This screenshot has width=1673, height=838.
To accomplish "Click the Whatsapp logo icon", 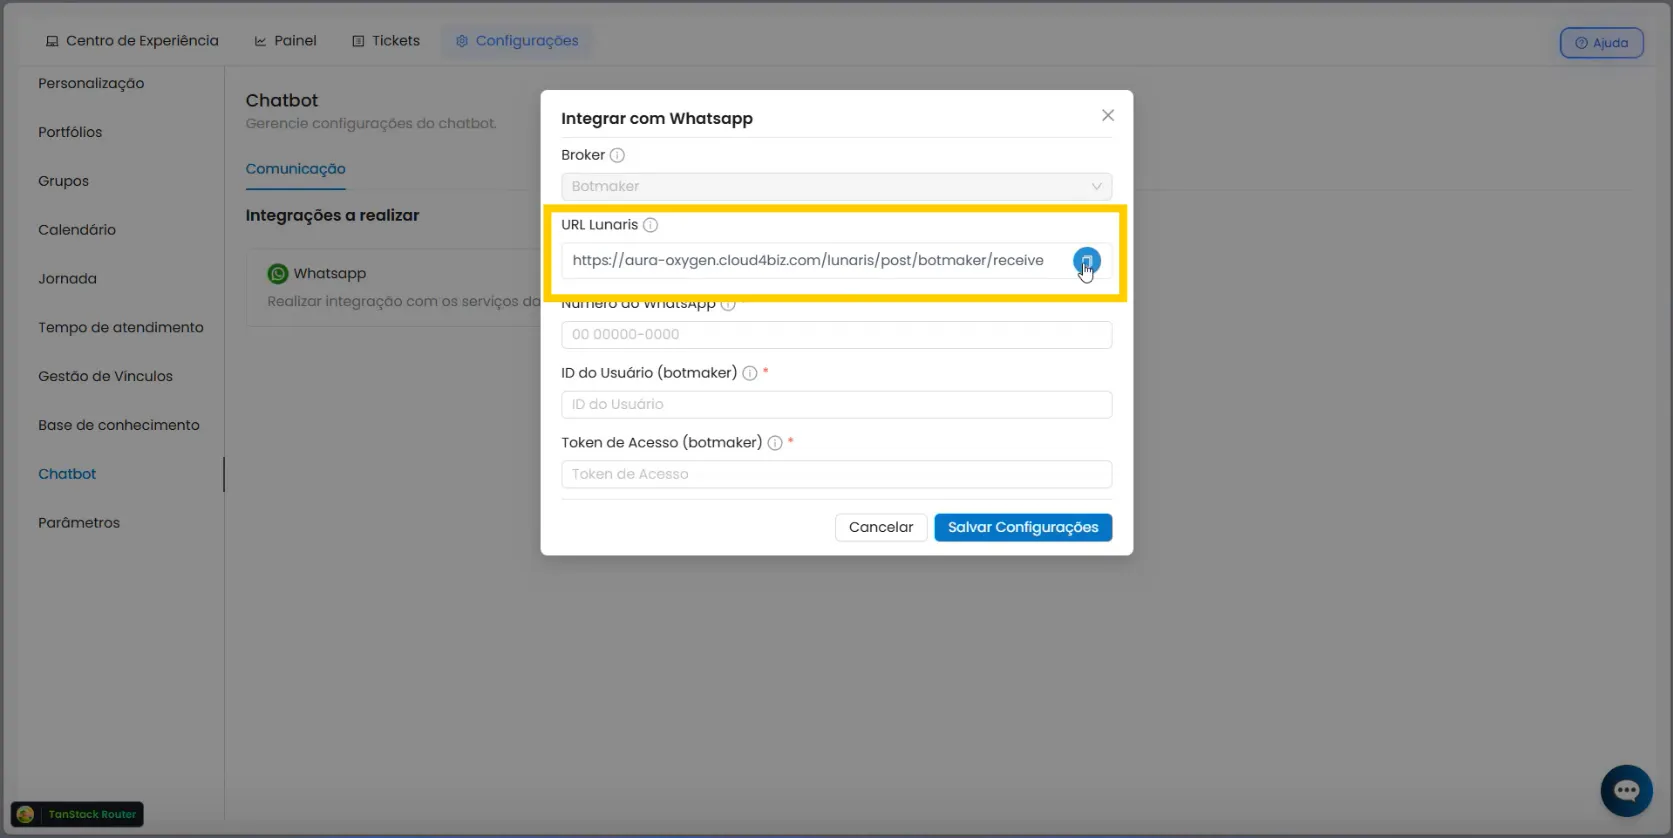I will tap(278, 274).
